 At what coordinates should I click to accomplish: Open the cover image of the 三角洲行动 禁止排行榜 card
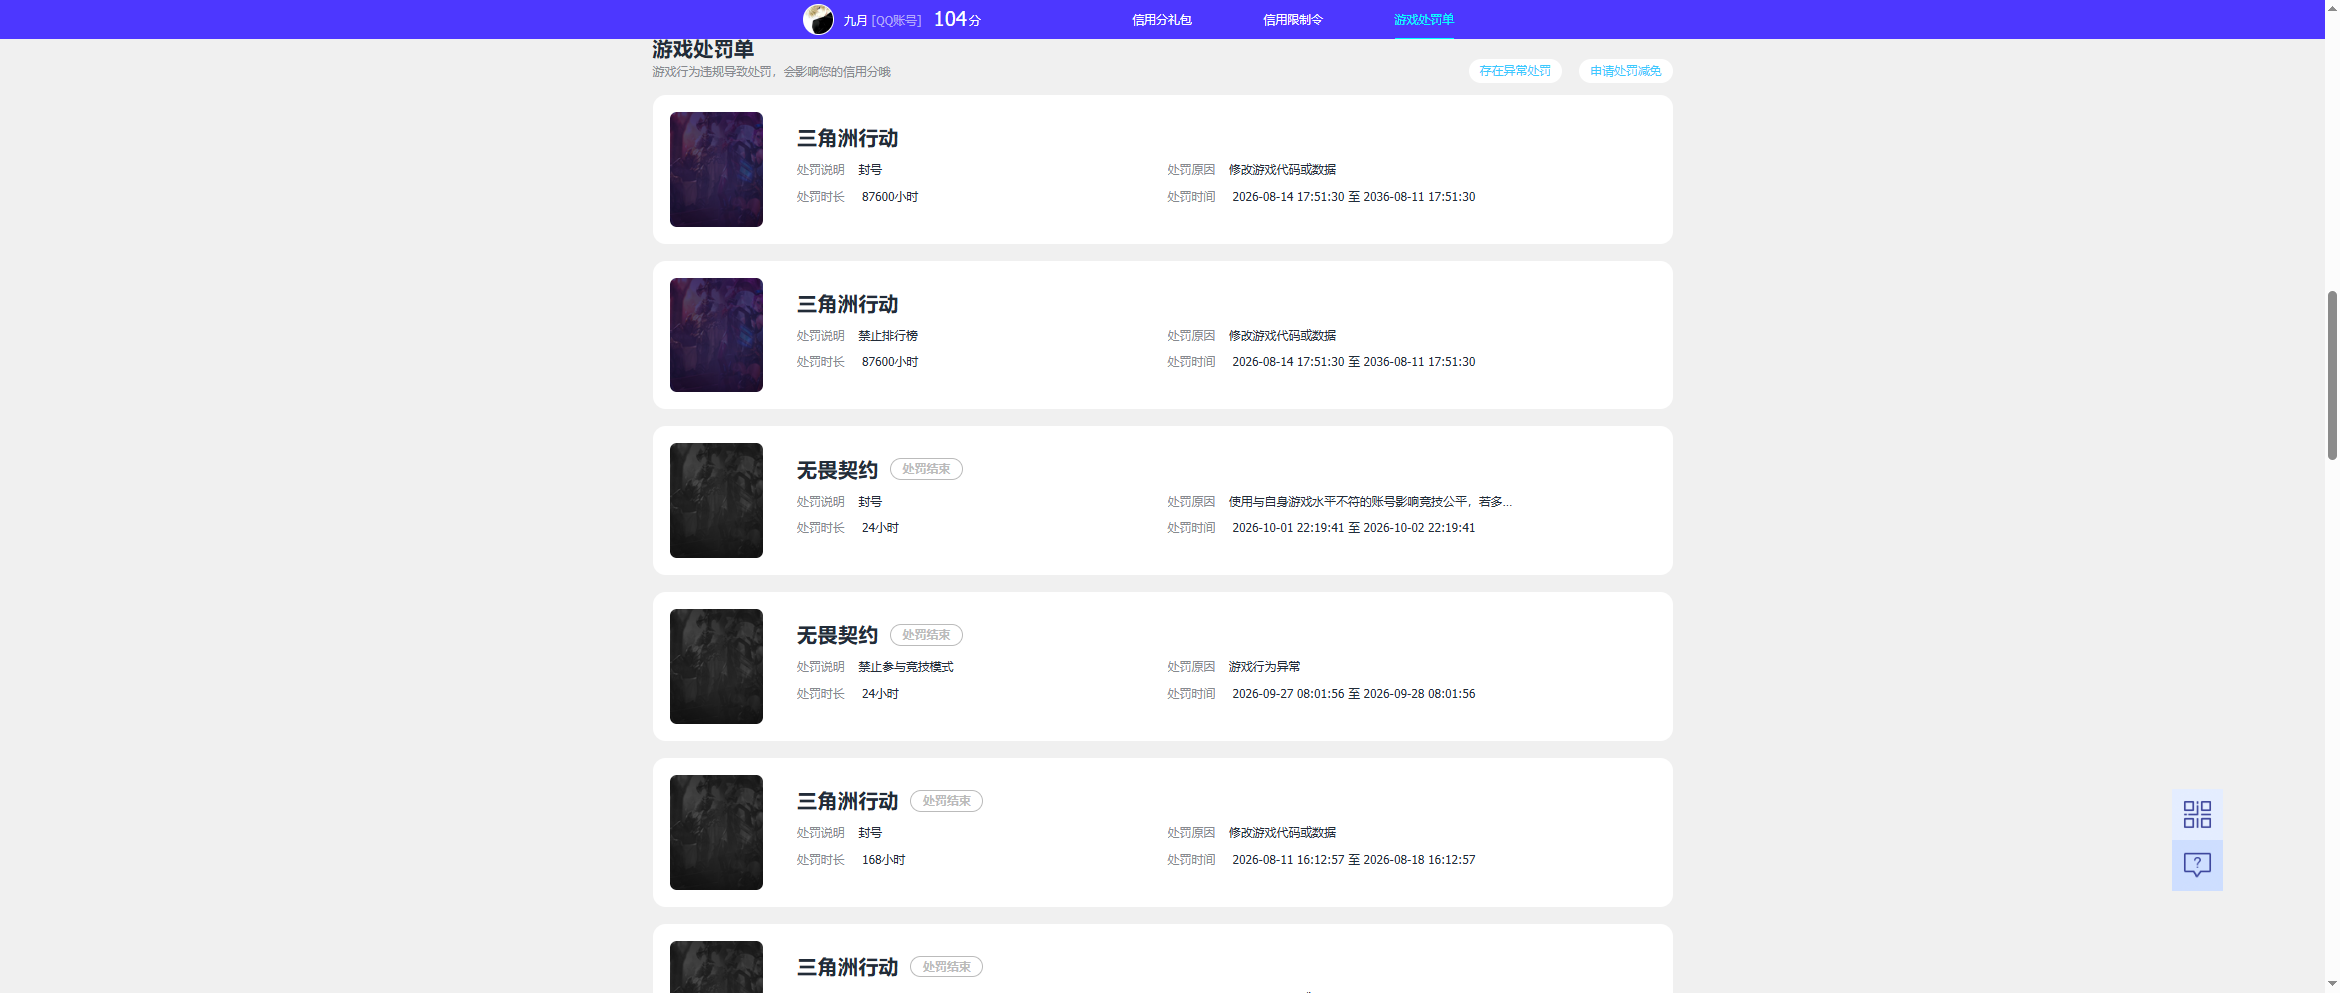(716, 335)
